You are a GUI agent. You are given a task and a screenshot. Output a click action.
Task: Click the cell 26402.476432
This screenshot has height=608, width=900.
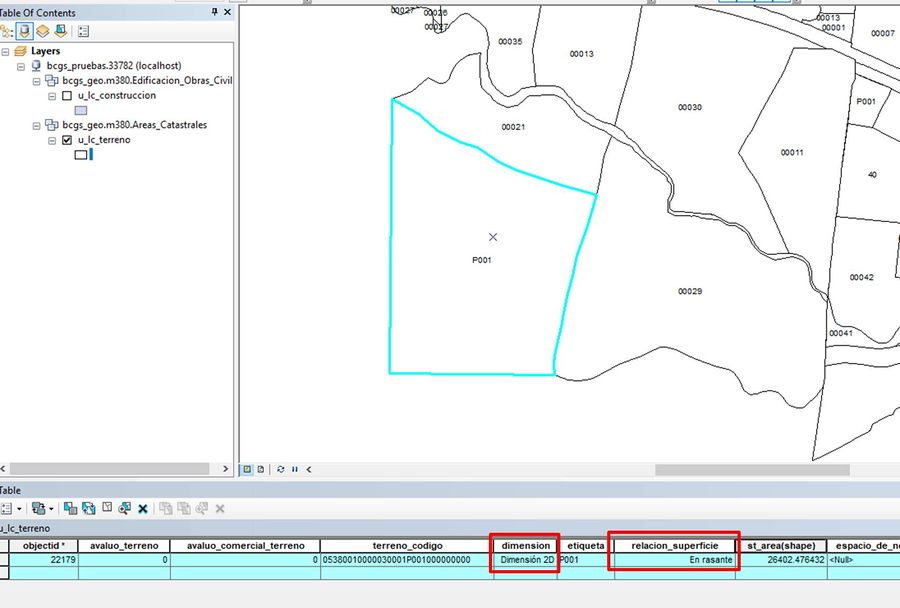tap(781, 559)
